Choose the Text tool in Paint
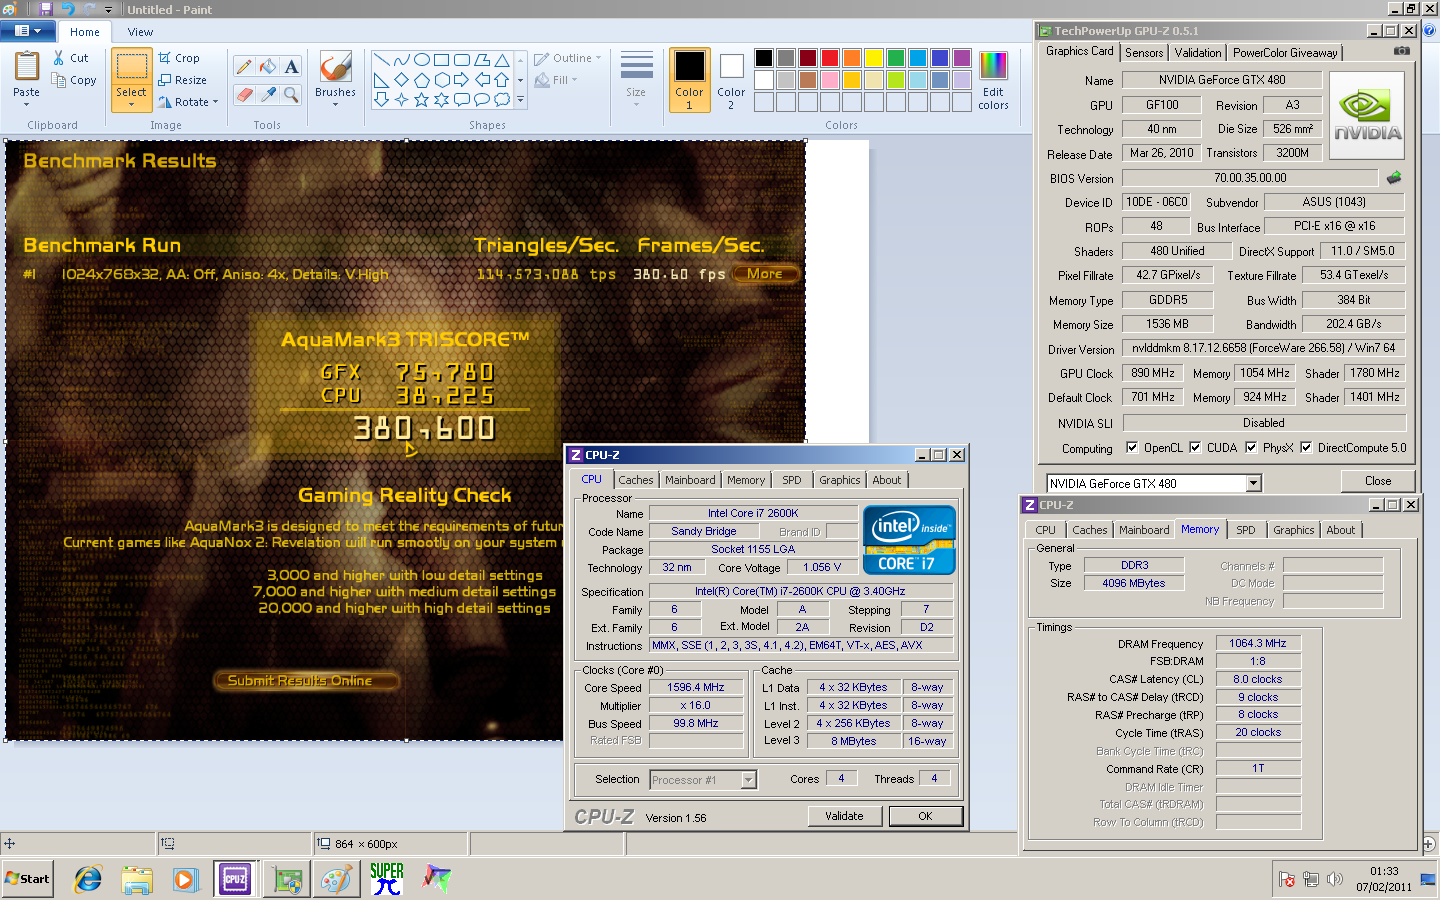This screenshot has width=1440, height=900. pos(291,67)
